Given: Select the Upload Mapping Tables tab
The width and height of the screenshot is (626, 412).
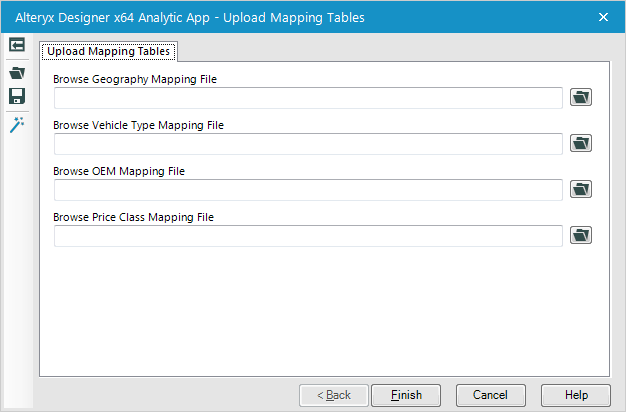Looking at the screenshot, I should [x=109, y=51].
